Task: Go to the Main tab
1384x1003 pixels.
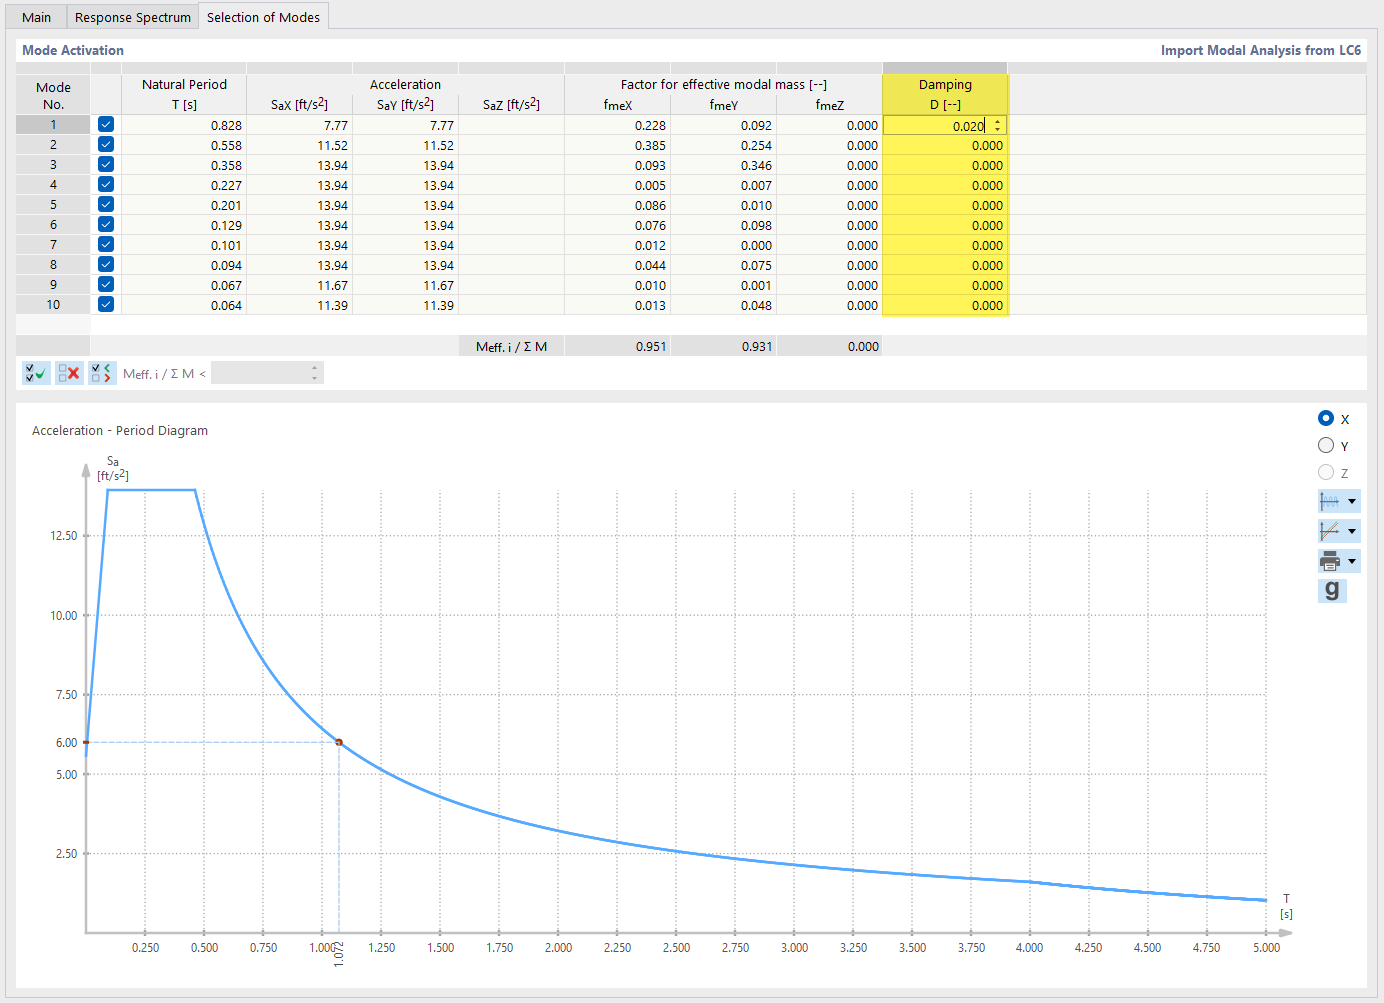Action: click(36, 17)
